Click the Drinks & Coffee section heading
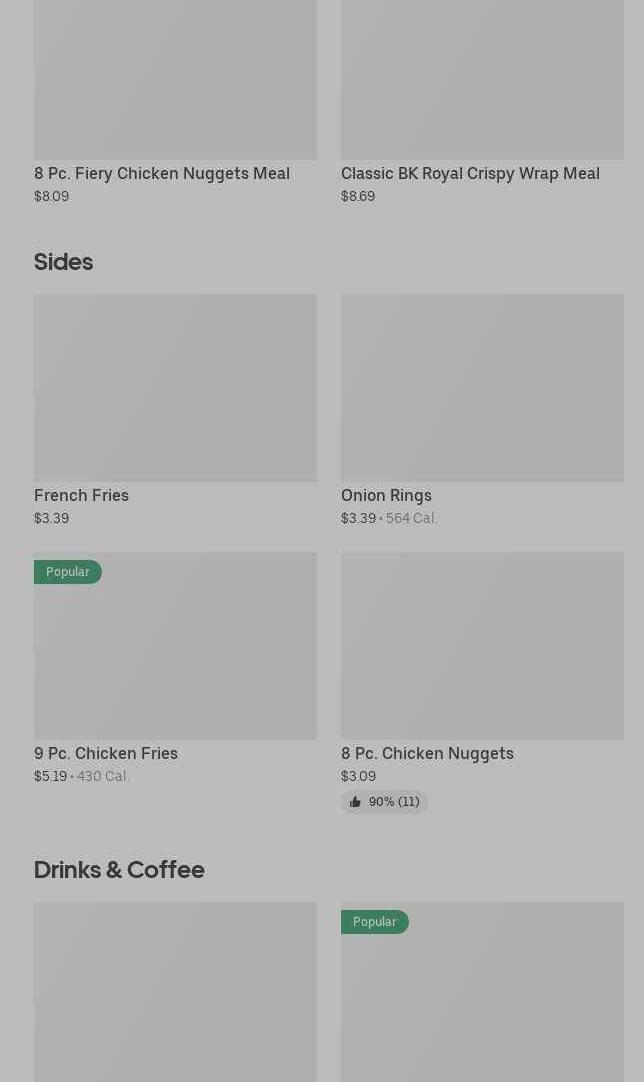 (119, 870)
